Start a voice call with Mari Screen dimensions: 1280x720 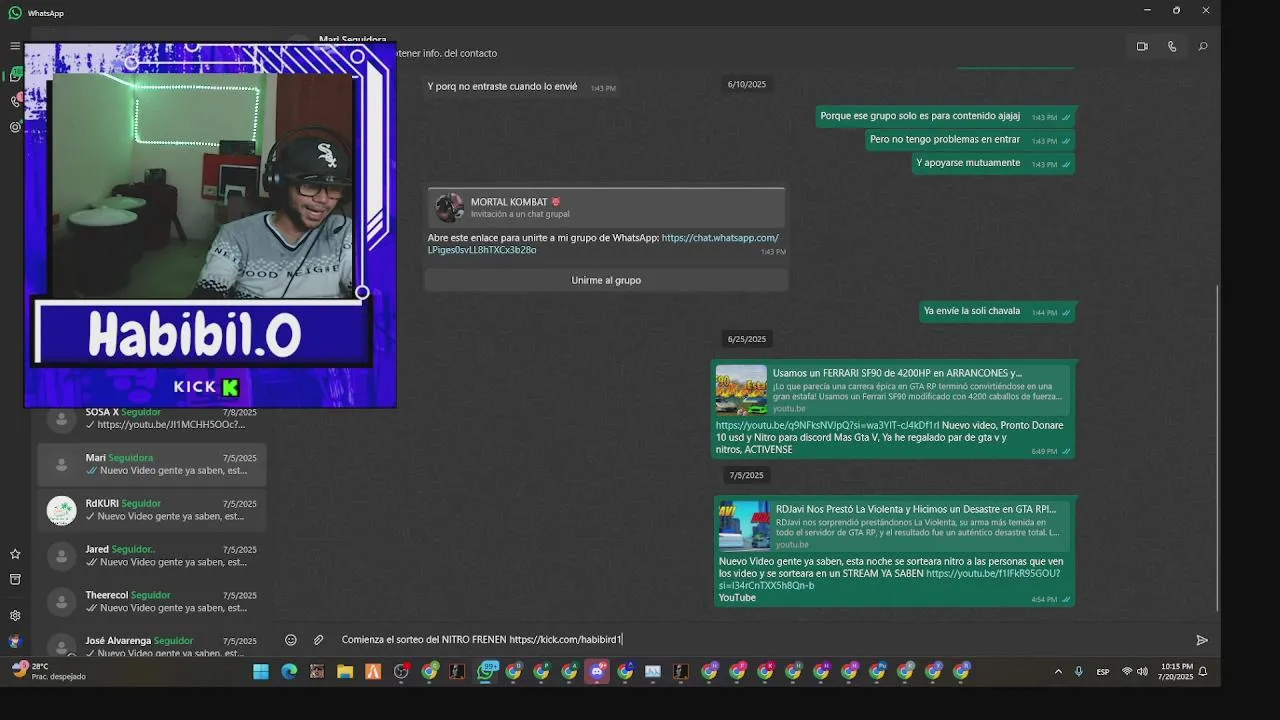click(x=1172, y=46)
